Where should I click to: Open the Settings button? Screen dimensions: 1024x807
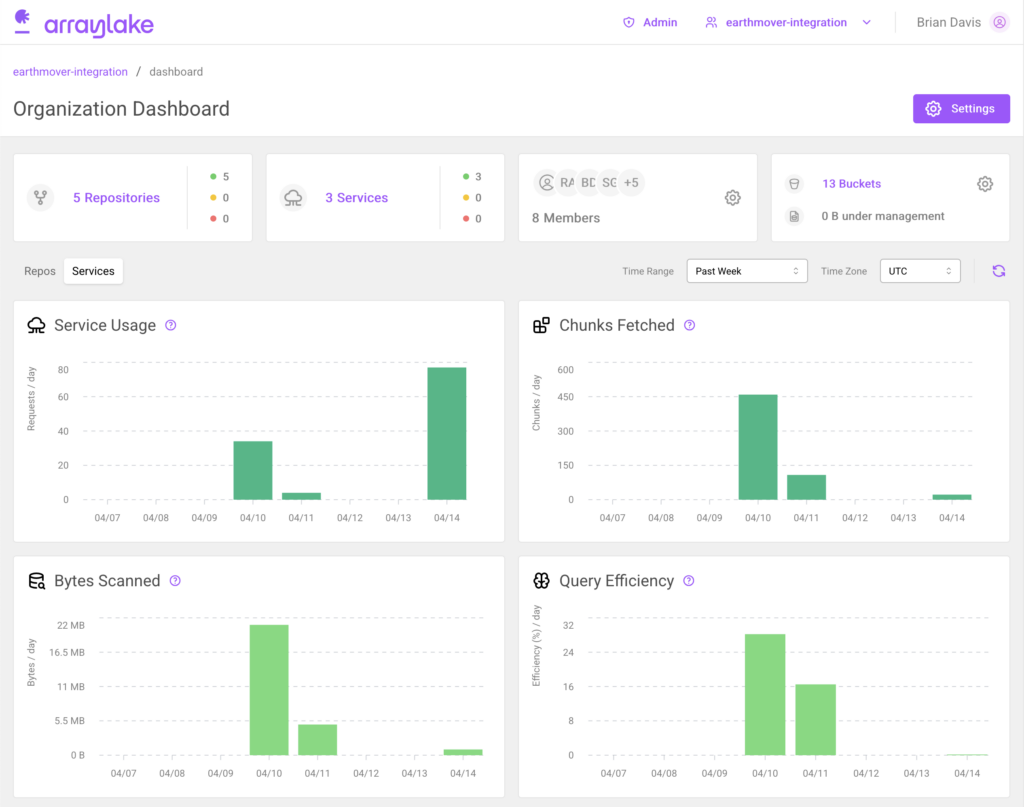click(x=961, y=108)
